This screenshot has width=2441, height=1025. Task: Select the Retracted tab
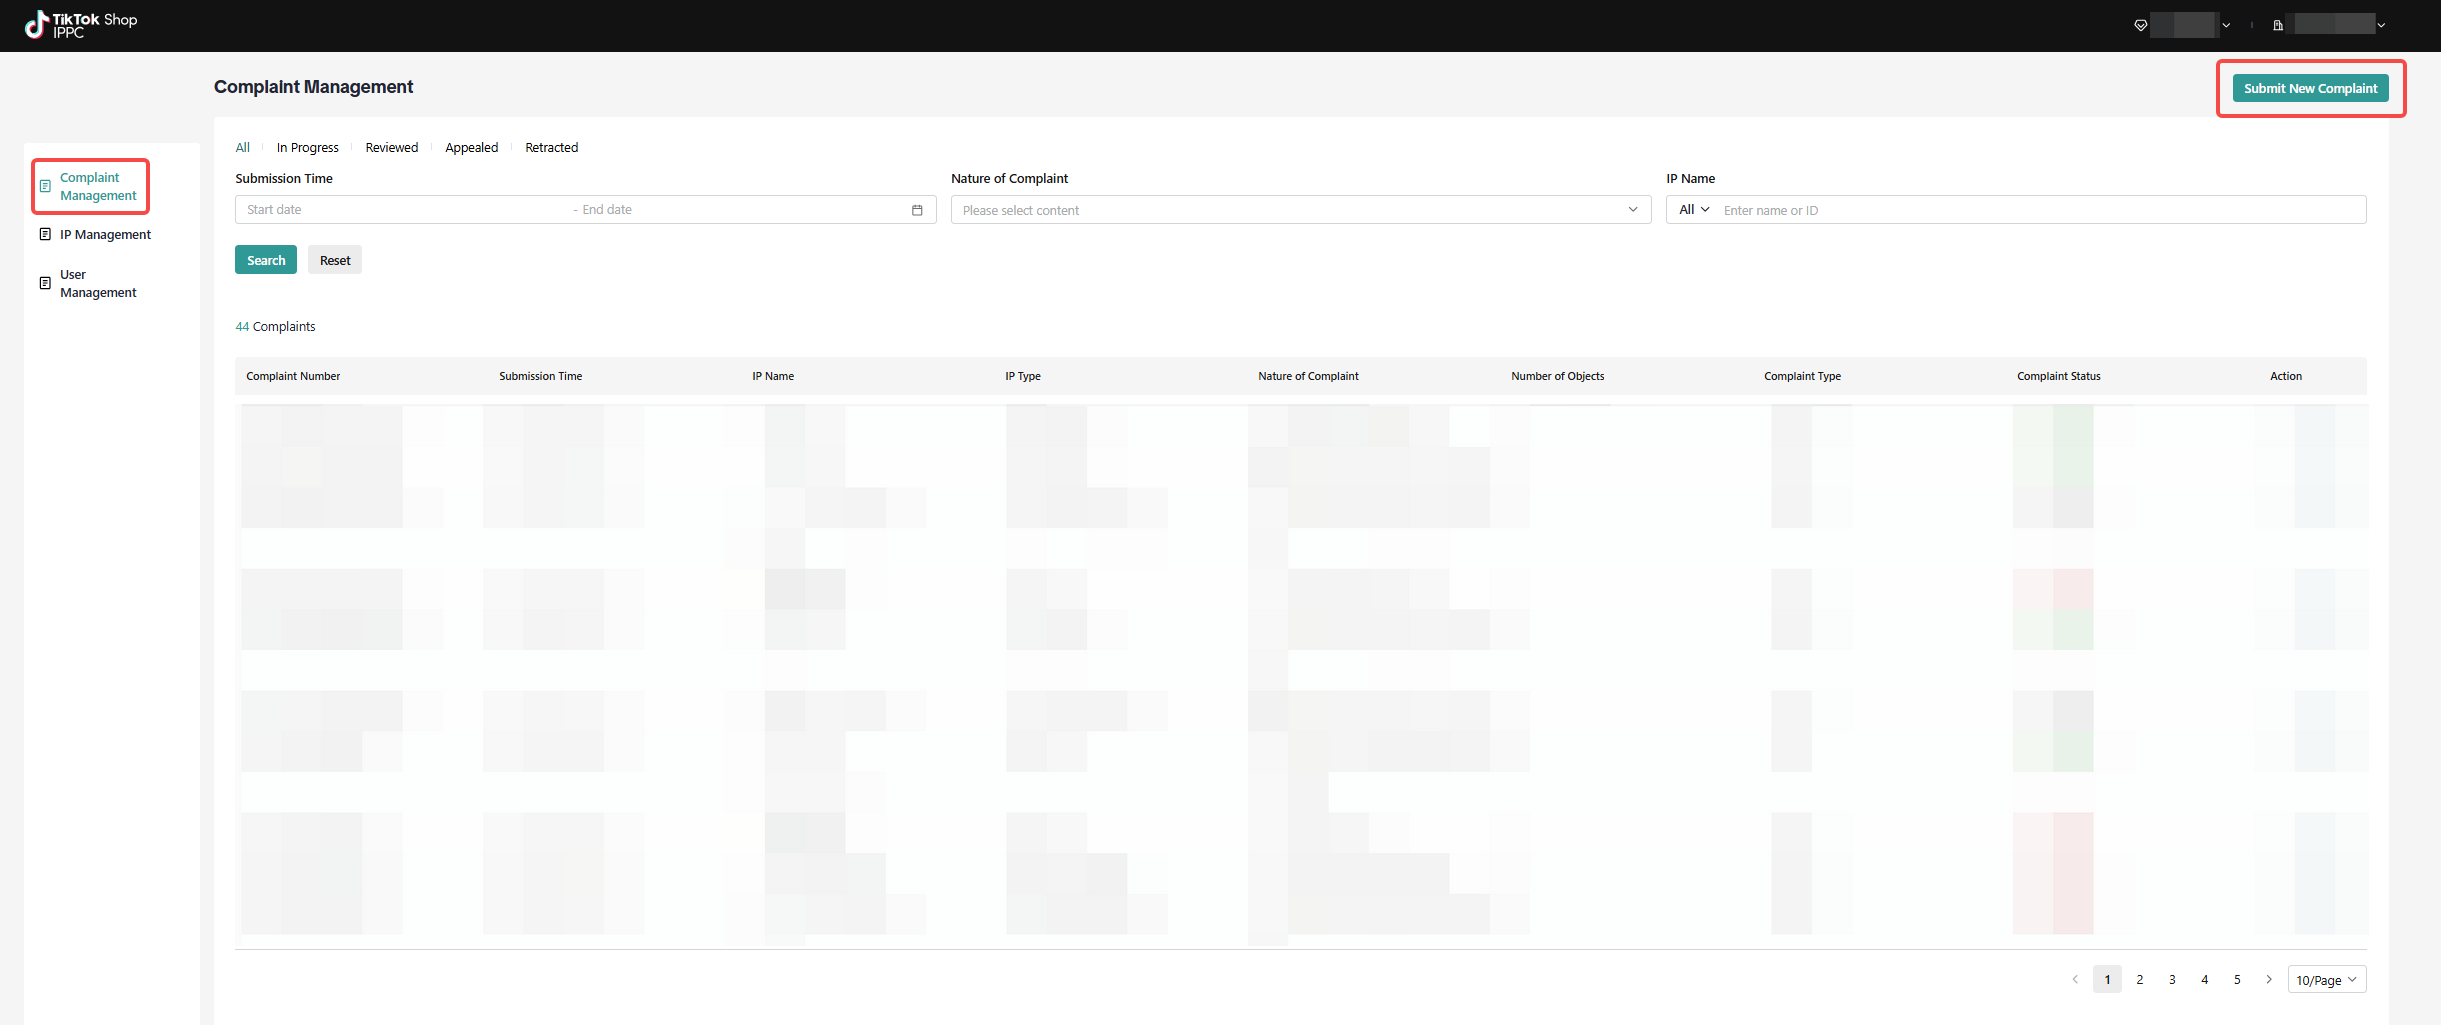pos(551,148)
